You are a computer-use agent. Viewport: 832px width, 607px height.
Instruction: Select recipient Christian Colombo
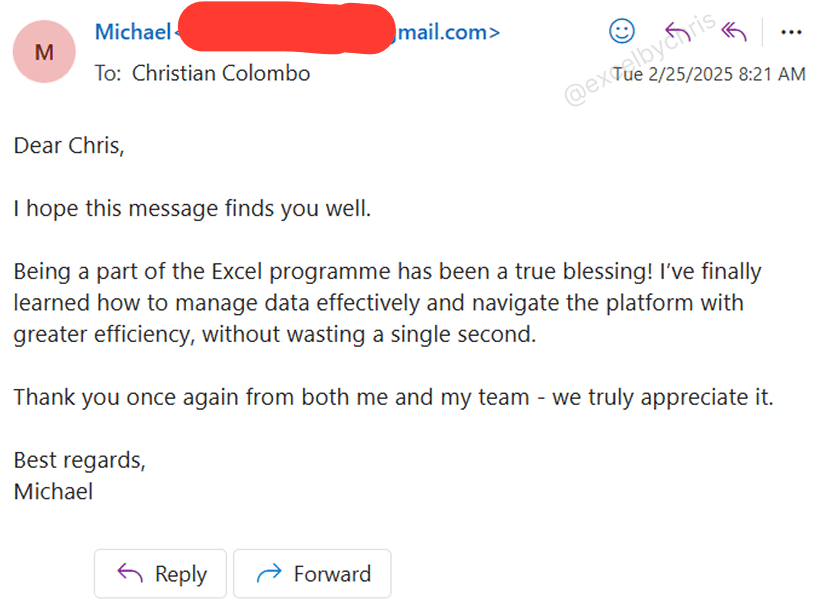221,73
